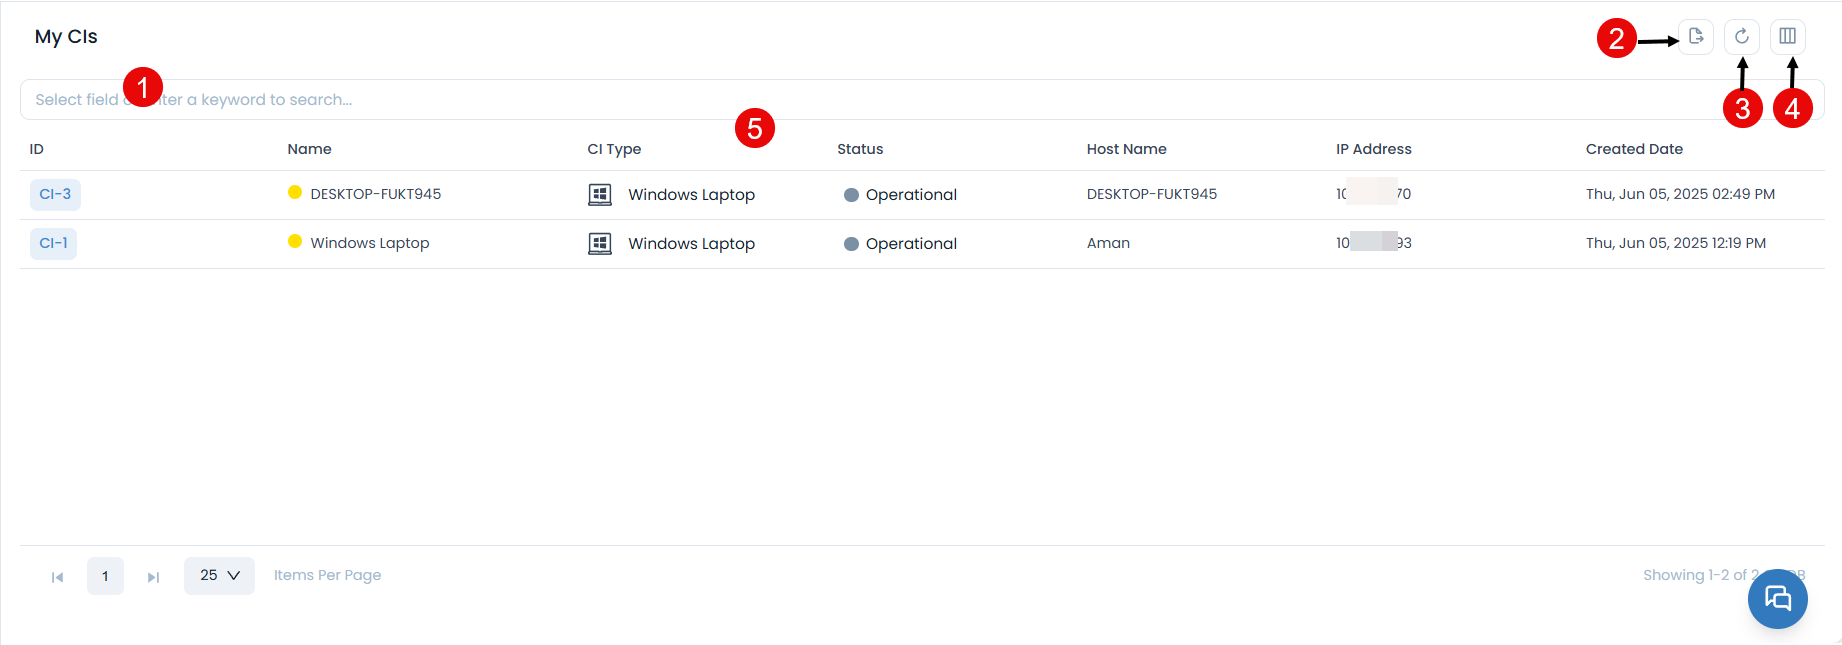
Task: Open the column selector icon
Action: pyautogui.click(x=1788, y=37)
